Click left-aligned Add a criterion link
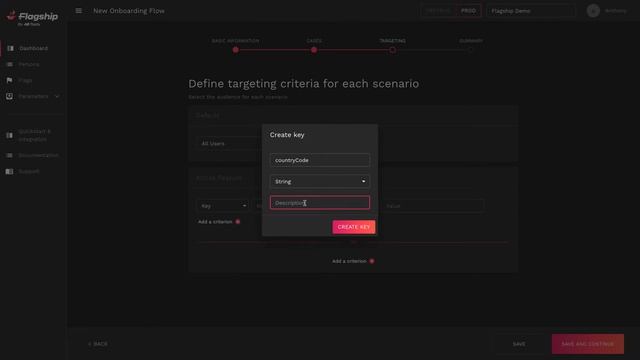Viewport: 640px width, 360px height. (215, 222)
